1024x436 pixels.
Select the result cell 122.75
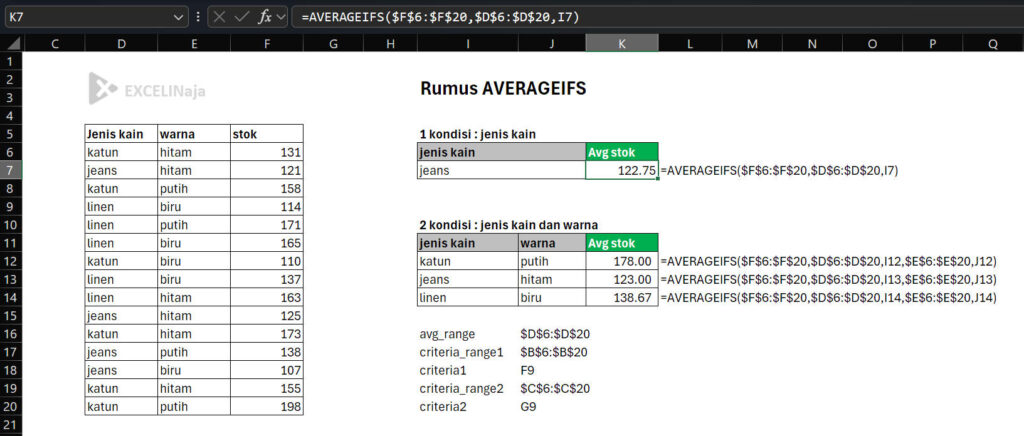(x=622, y=170)
